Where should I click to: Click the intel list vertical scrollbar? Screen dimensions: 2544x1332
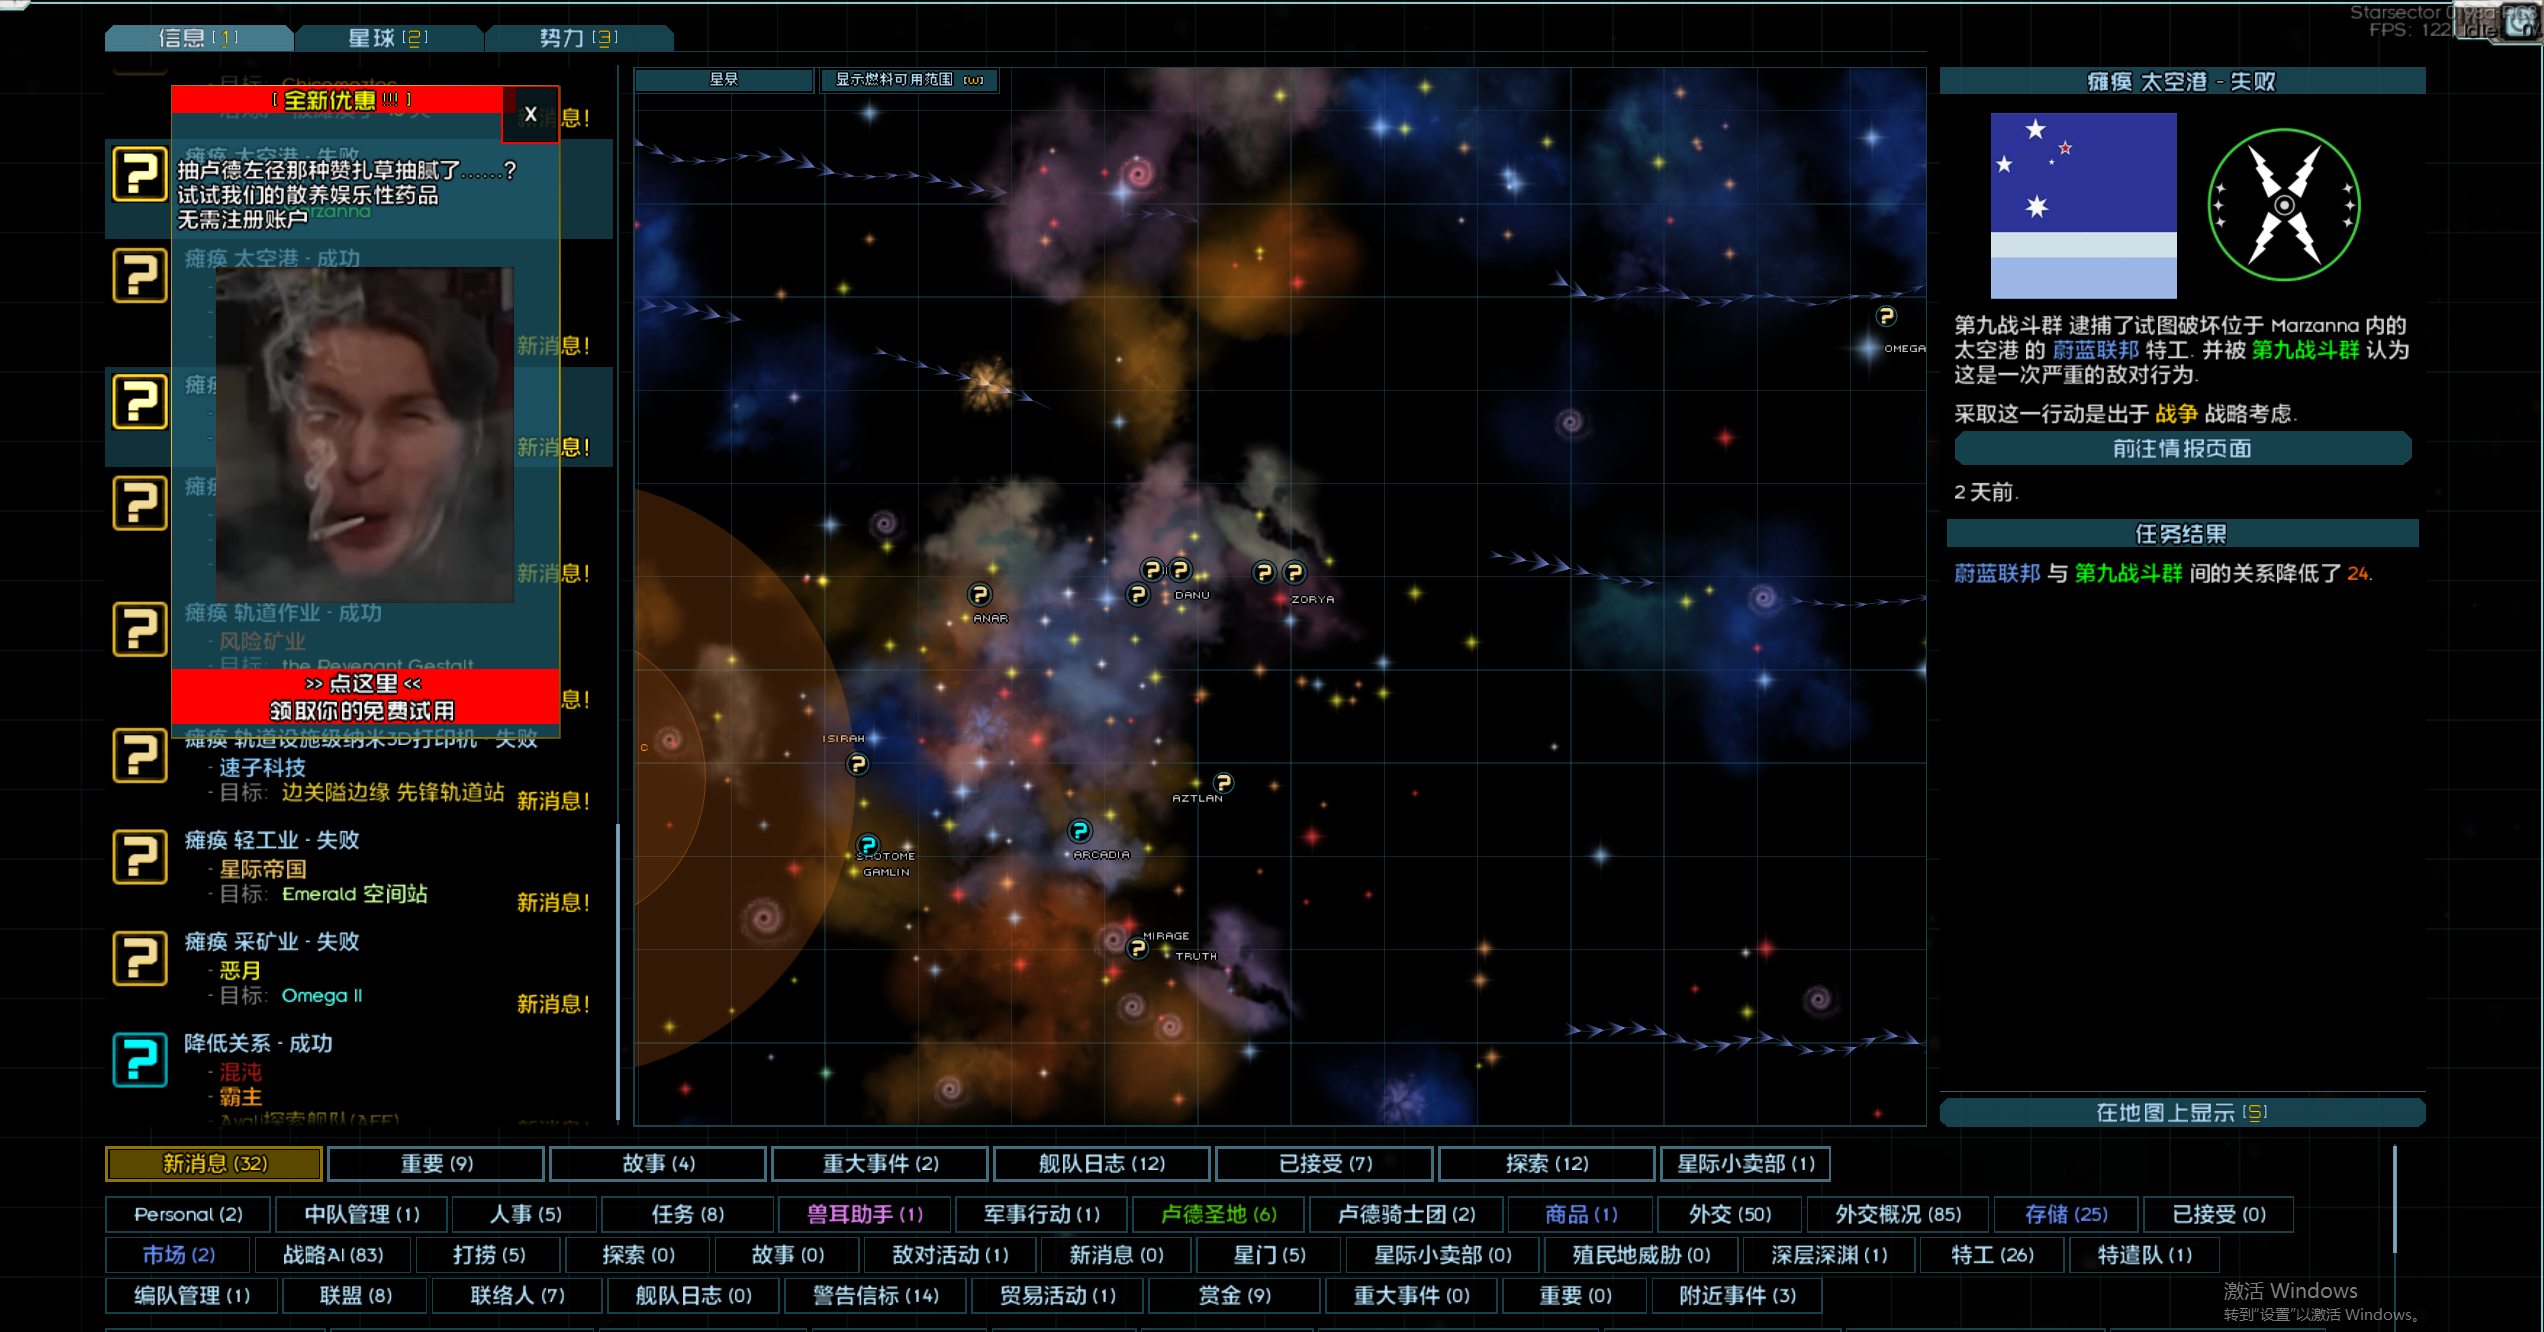coord(618,970)
